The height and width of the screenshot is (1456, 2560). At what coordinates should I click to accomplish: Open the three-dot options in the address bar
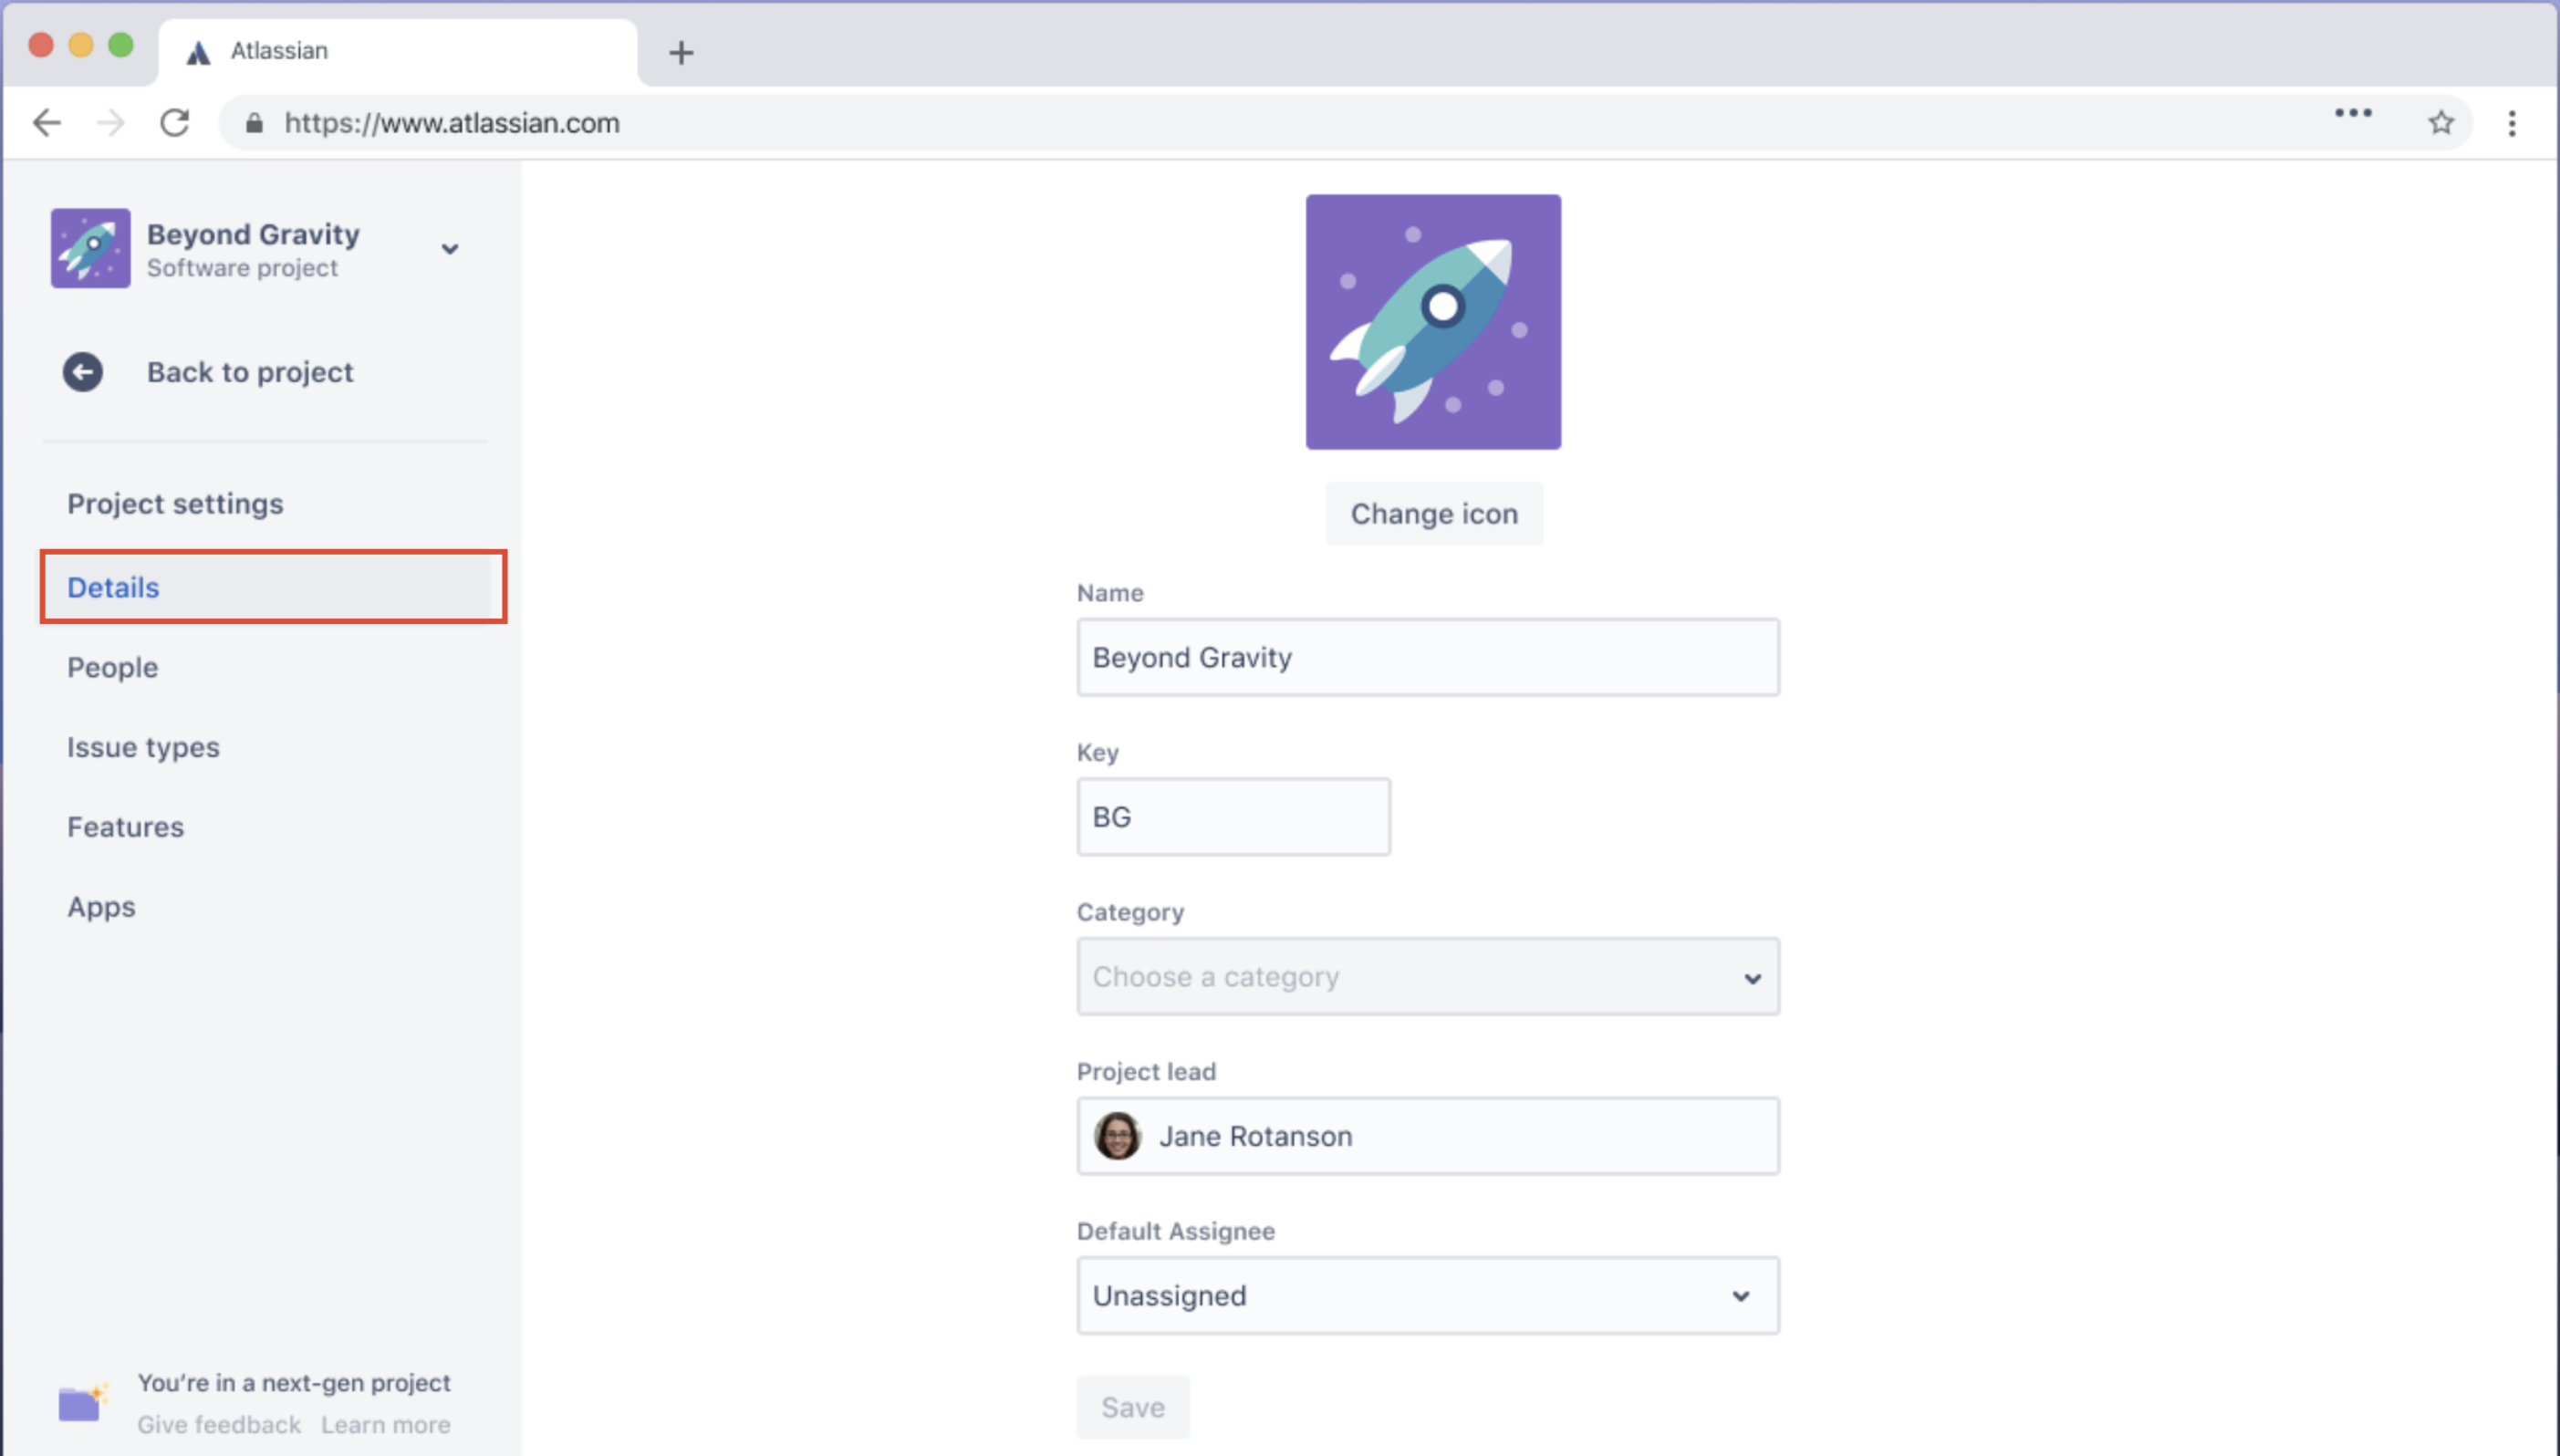pos(2353,113)
